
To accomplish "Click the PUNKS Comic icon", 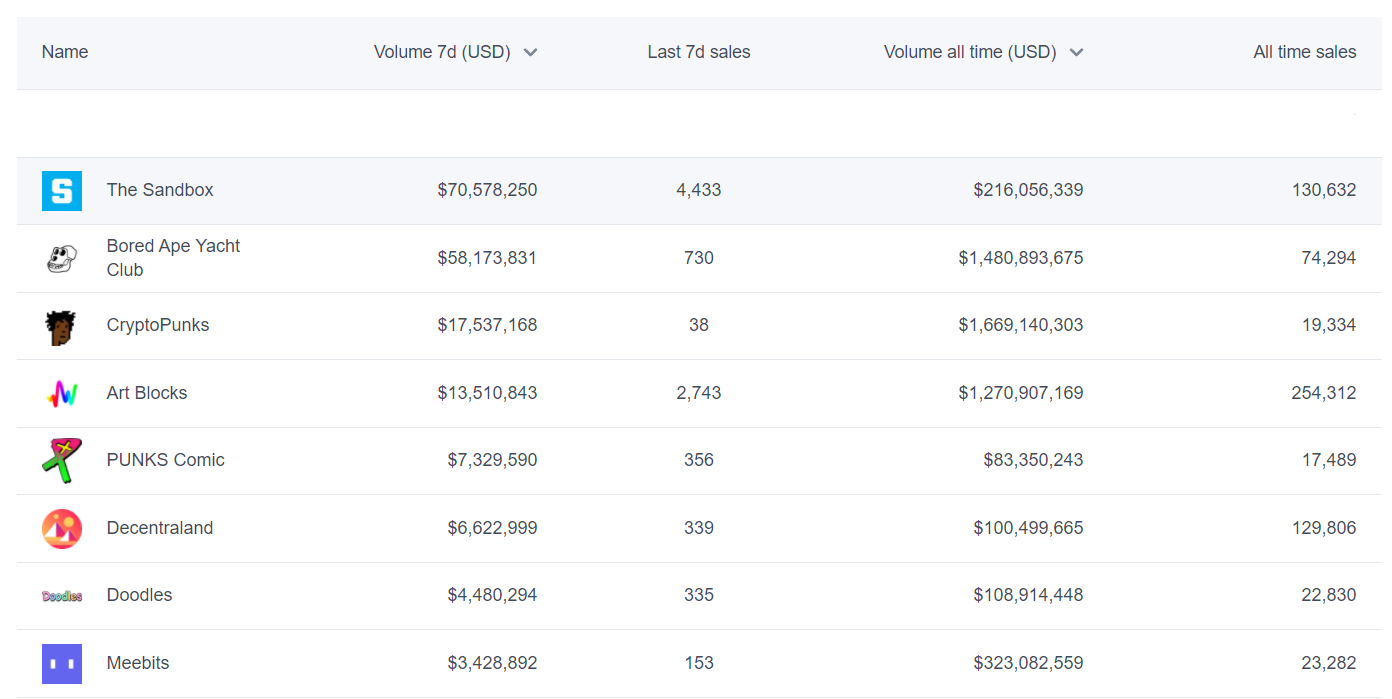I will coord(61,461).
